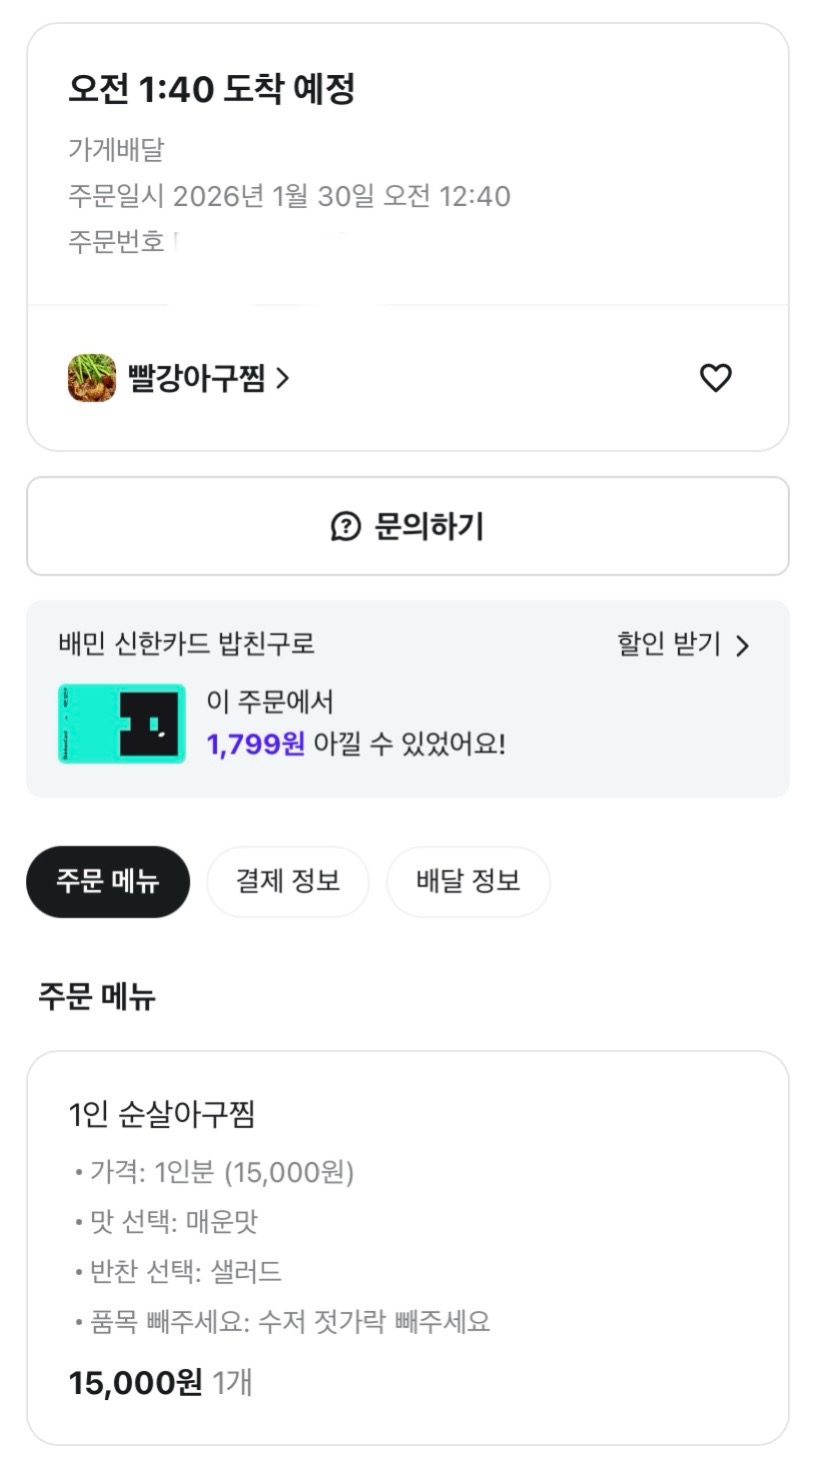Viewport: 822px width, 1470px height.
Task: Click the question bubble icon in 문의하기
Action: (x=345, y=526)
